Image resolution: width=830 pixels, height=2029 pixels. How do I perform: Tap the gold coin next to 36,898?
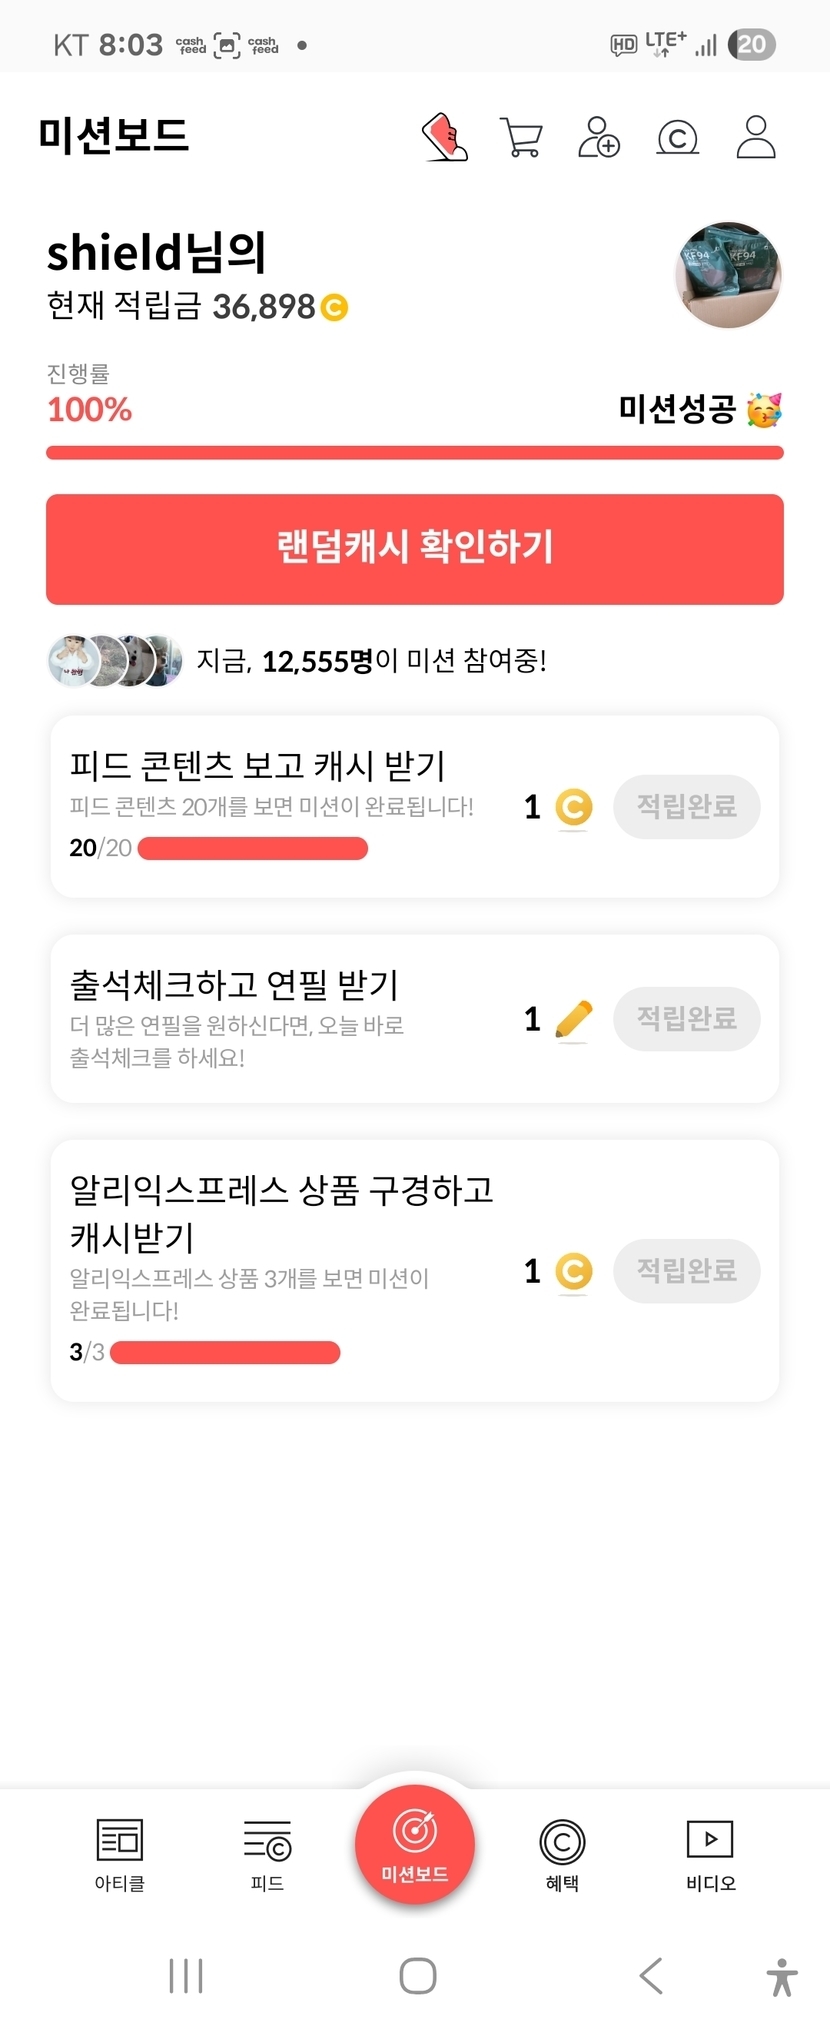click(x=334, y=307)
